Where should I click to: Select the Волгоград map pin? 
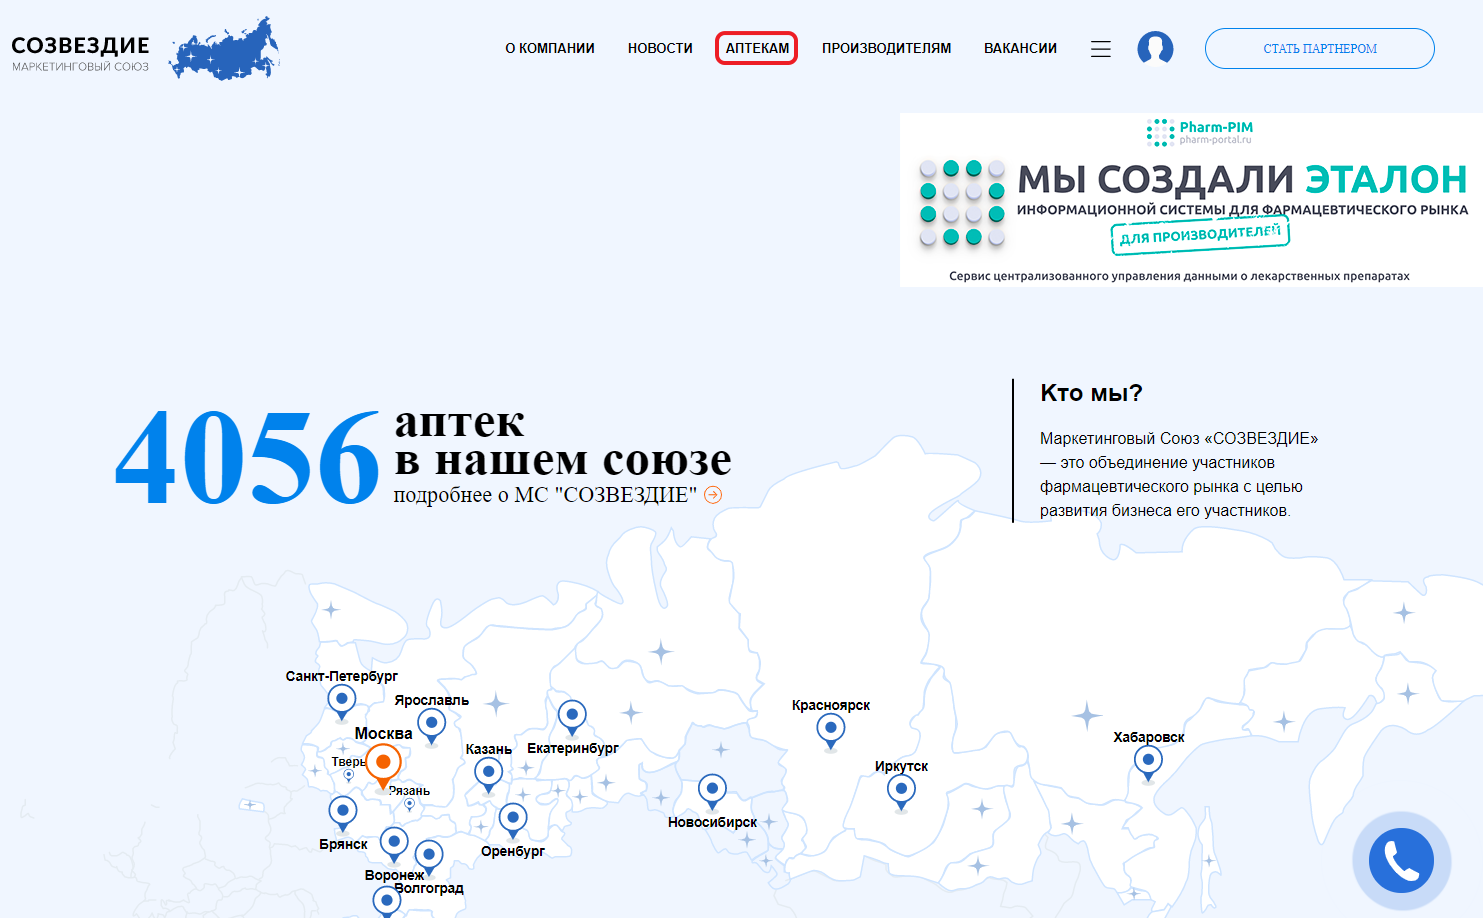[429, 858]
